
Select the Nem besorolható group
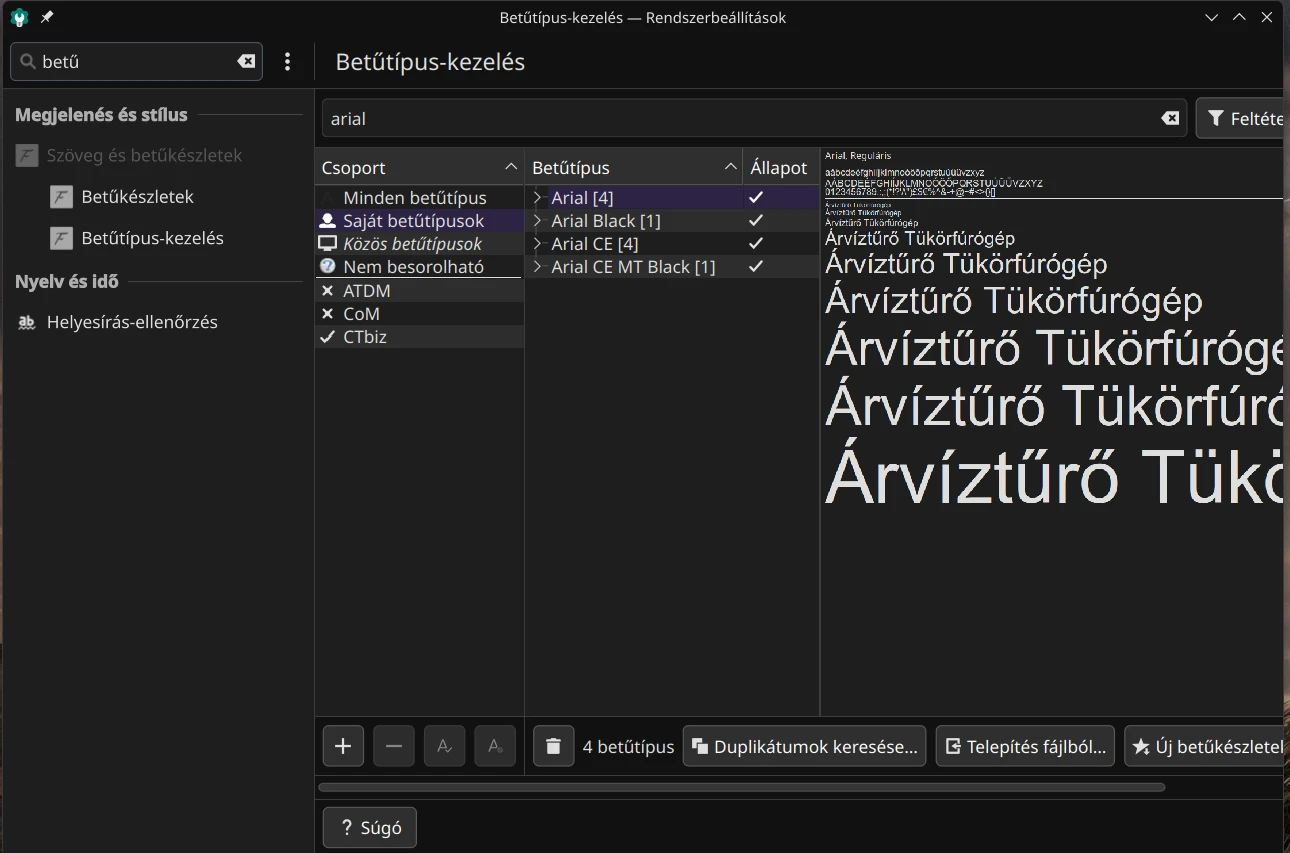click(x=420, y=266)
